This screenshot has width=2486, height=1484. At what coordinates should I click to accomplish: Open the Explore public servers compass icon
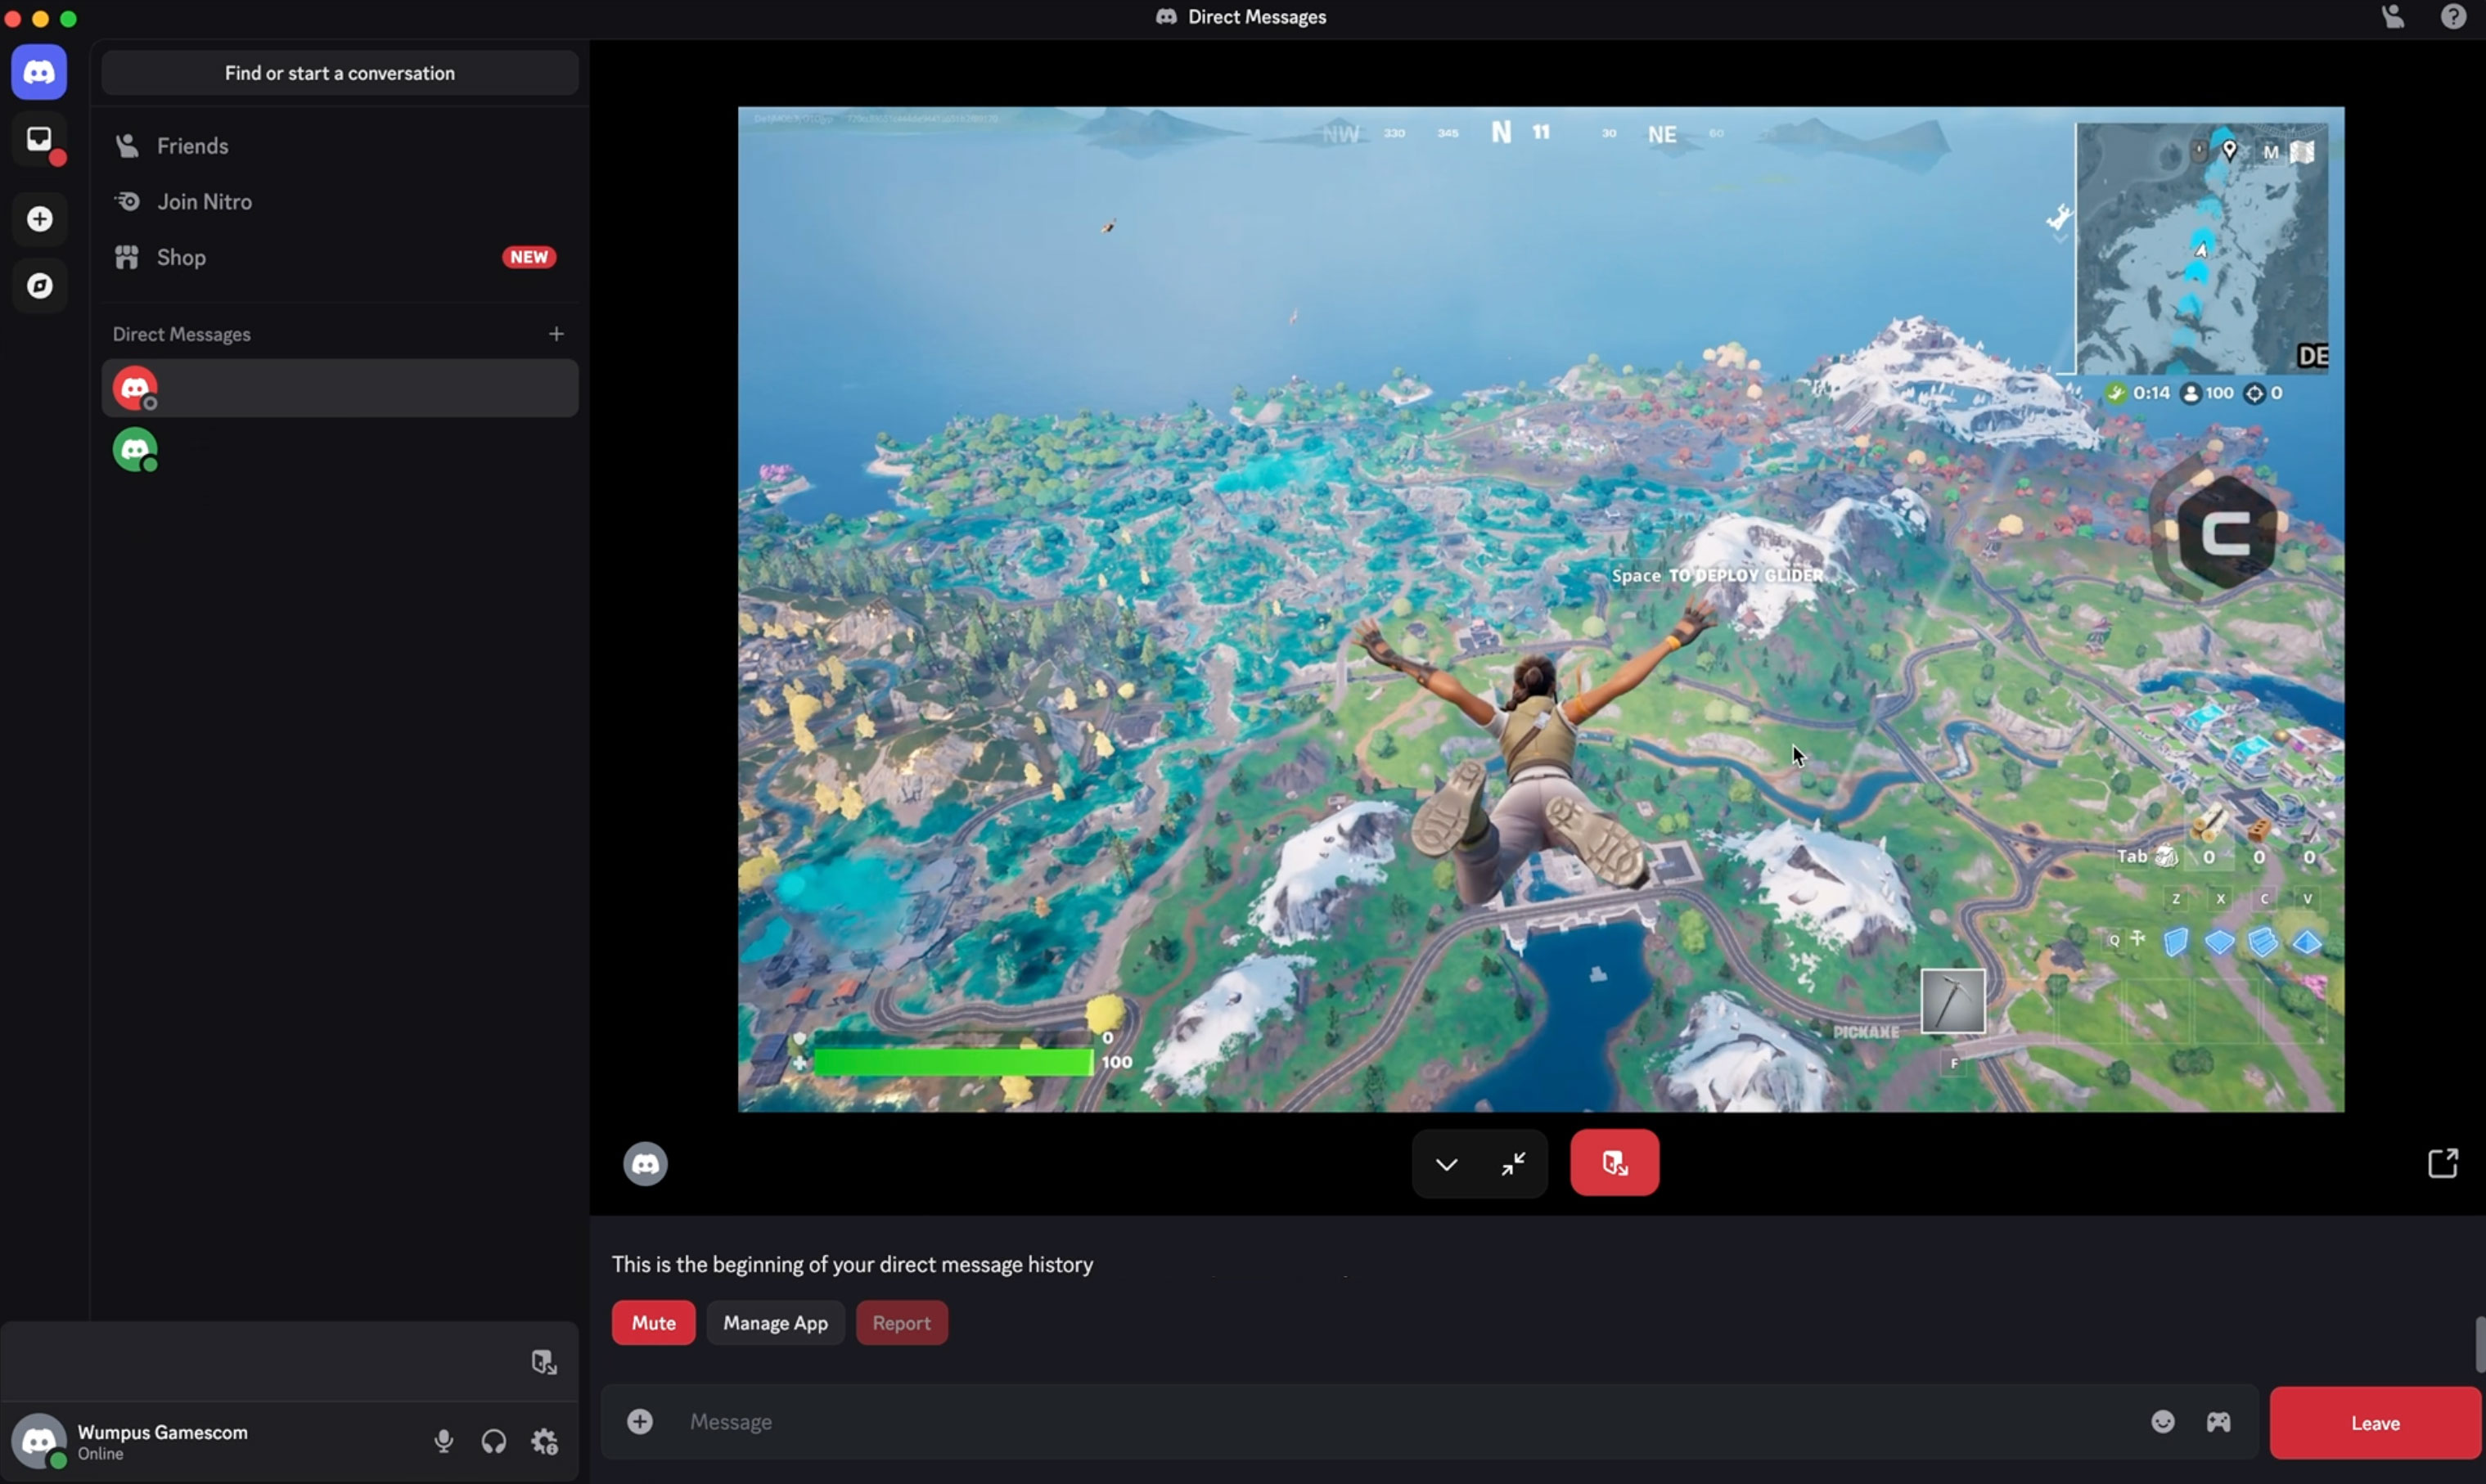39,286
